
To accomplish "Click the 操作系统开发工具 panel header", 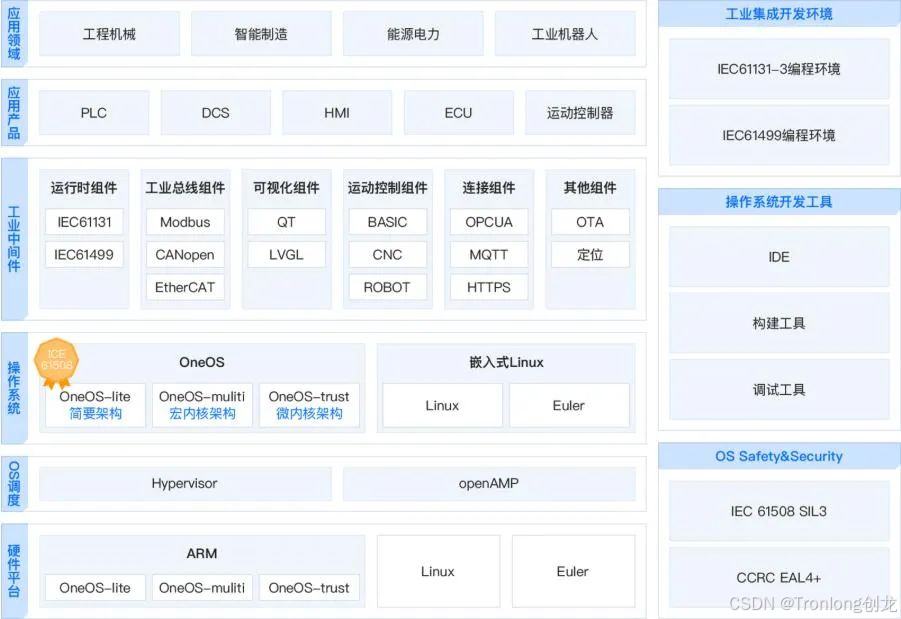I will 779,202.
